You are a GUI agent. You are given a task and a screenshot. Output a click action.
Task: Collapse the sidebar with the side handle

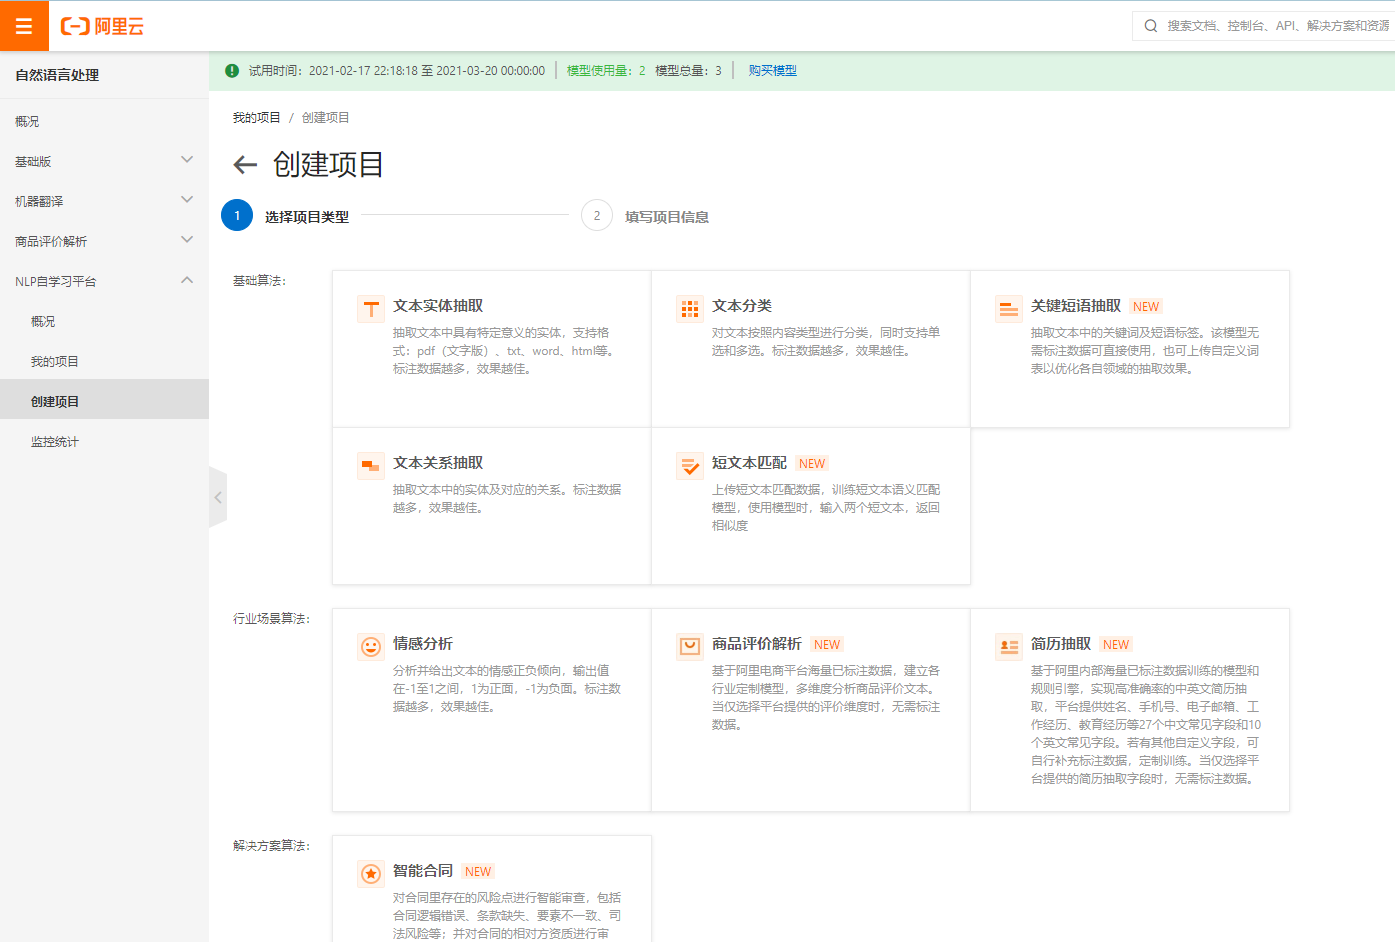pos(218,497)
